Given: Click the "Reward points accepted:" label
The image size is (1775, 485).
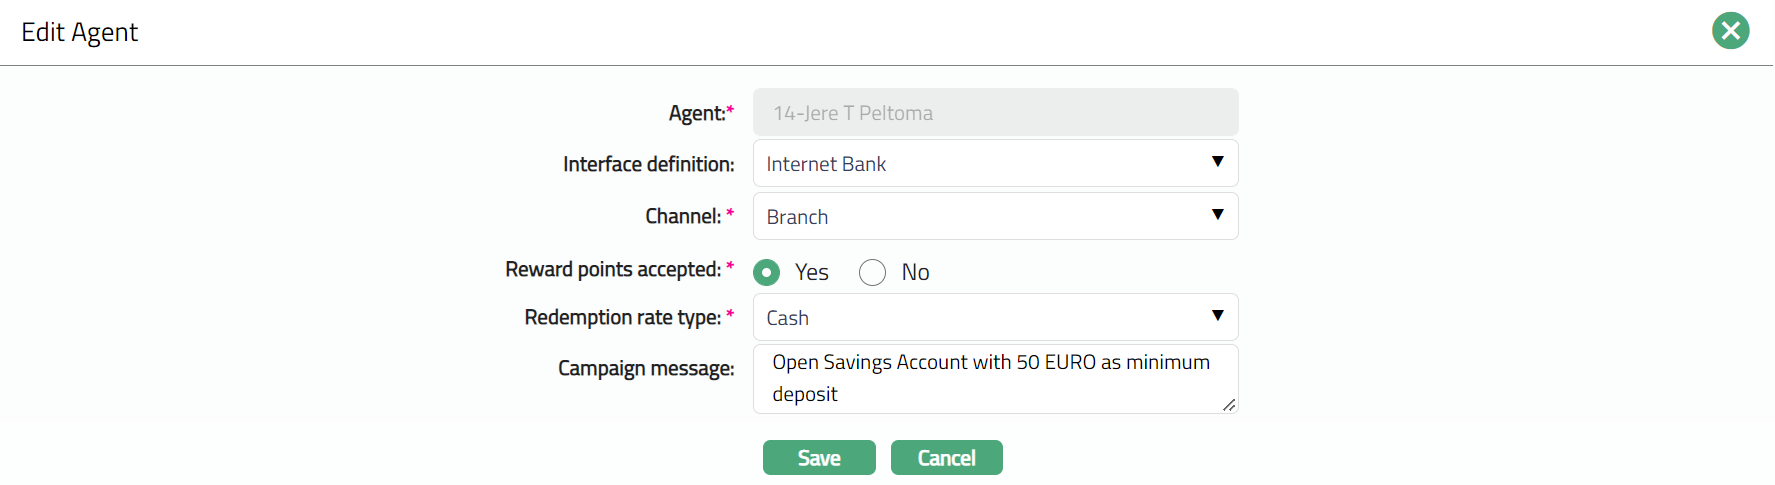Looking at the screenshot, I should [612, 269].
